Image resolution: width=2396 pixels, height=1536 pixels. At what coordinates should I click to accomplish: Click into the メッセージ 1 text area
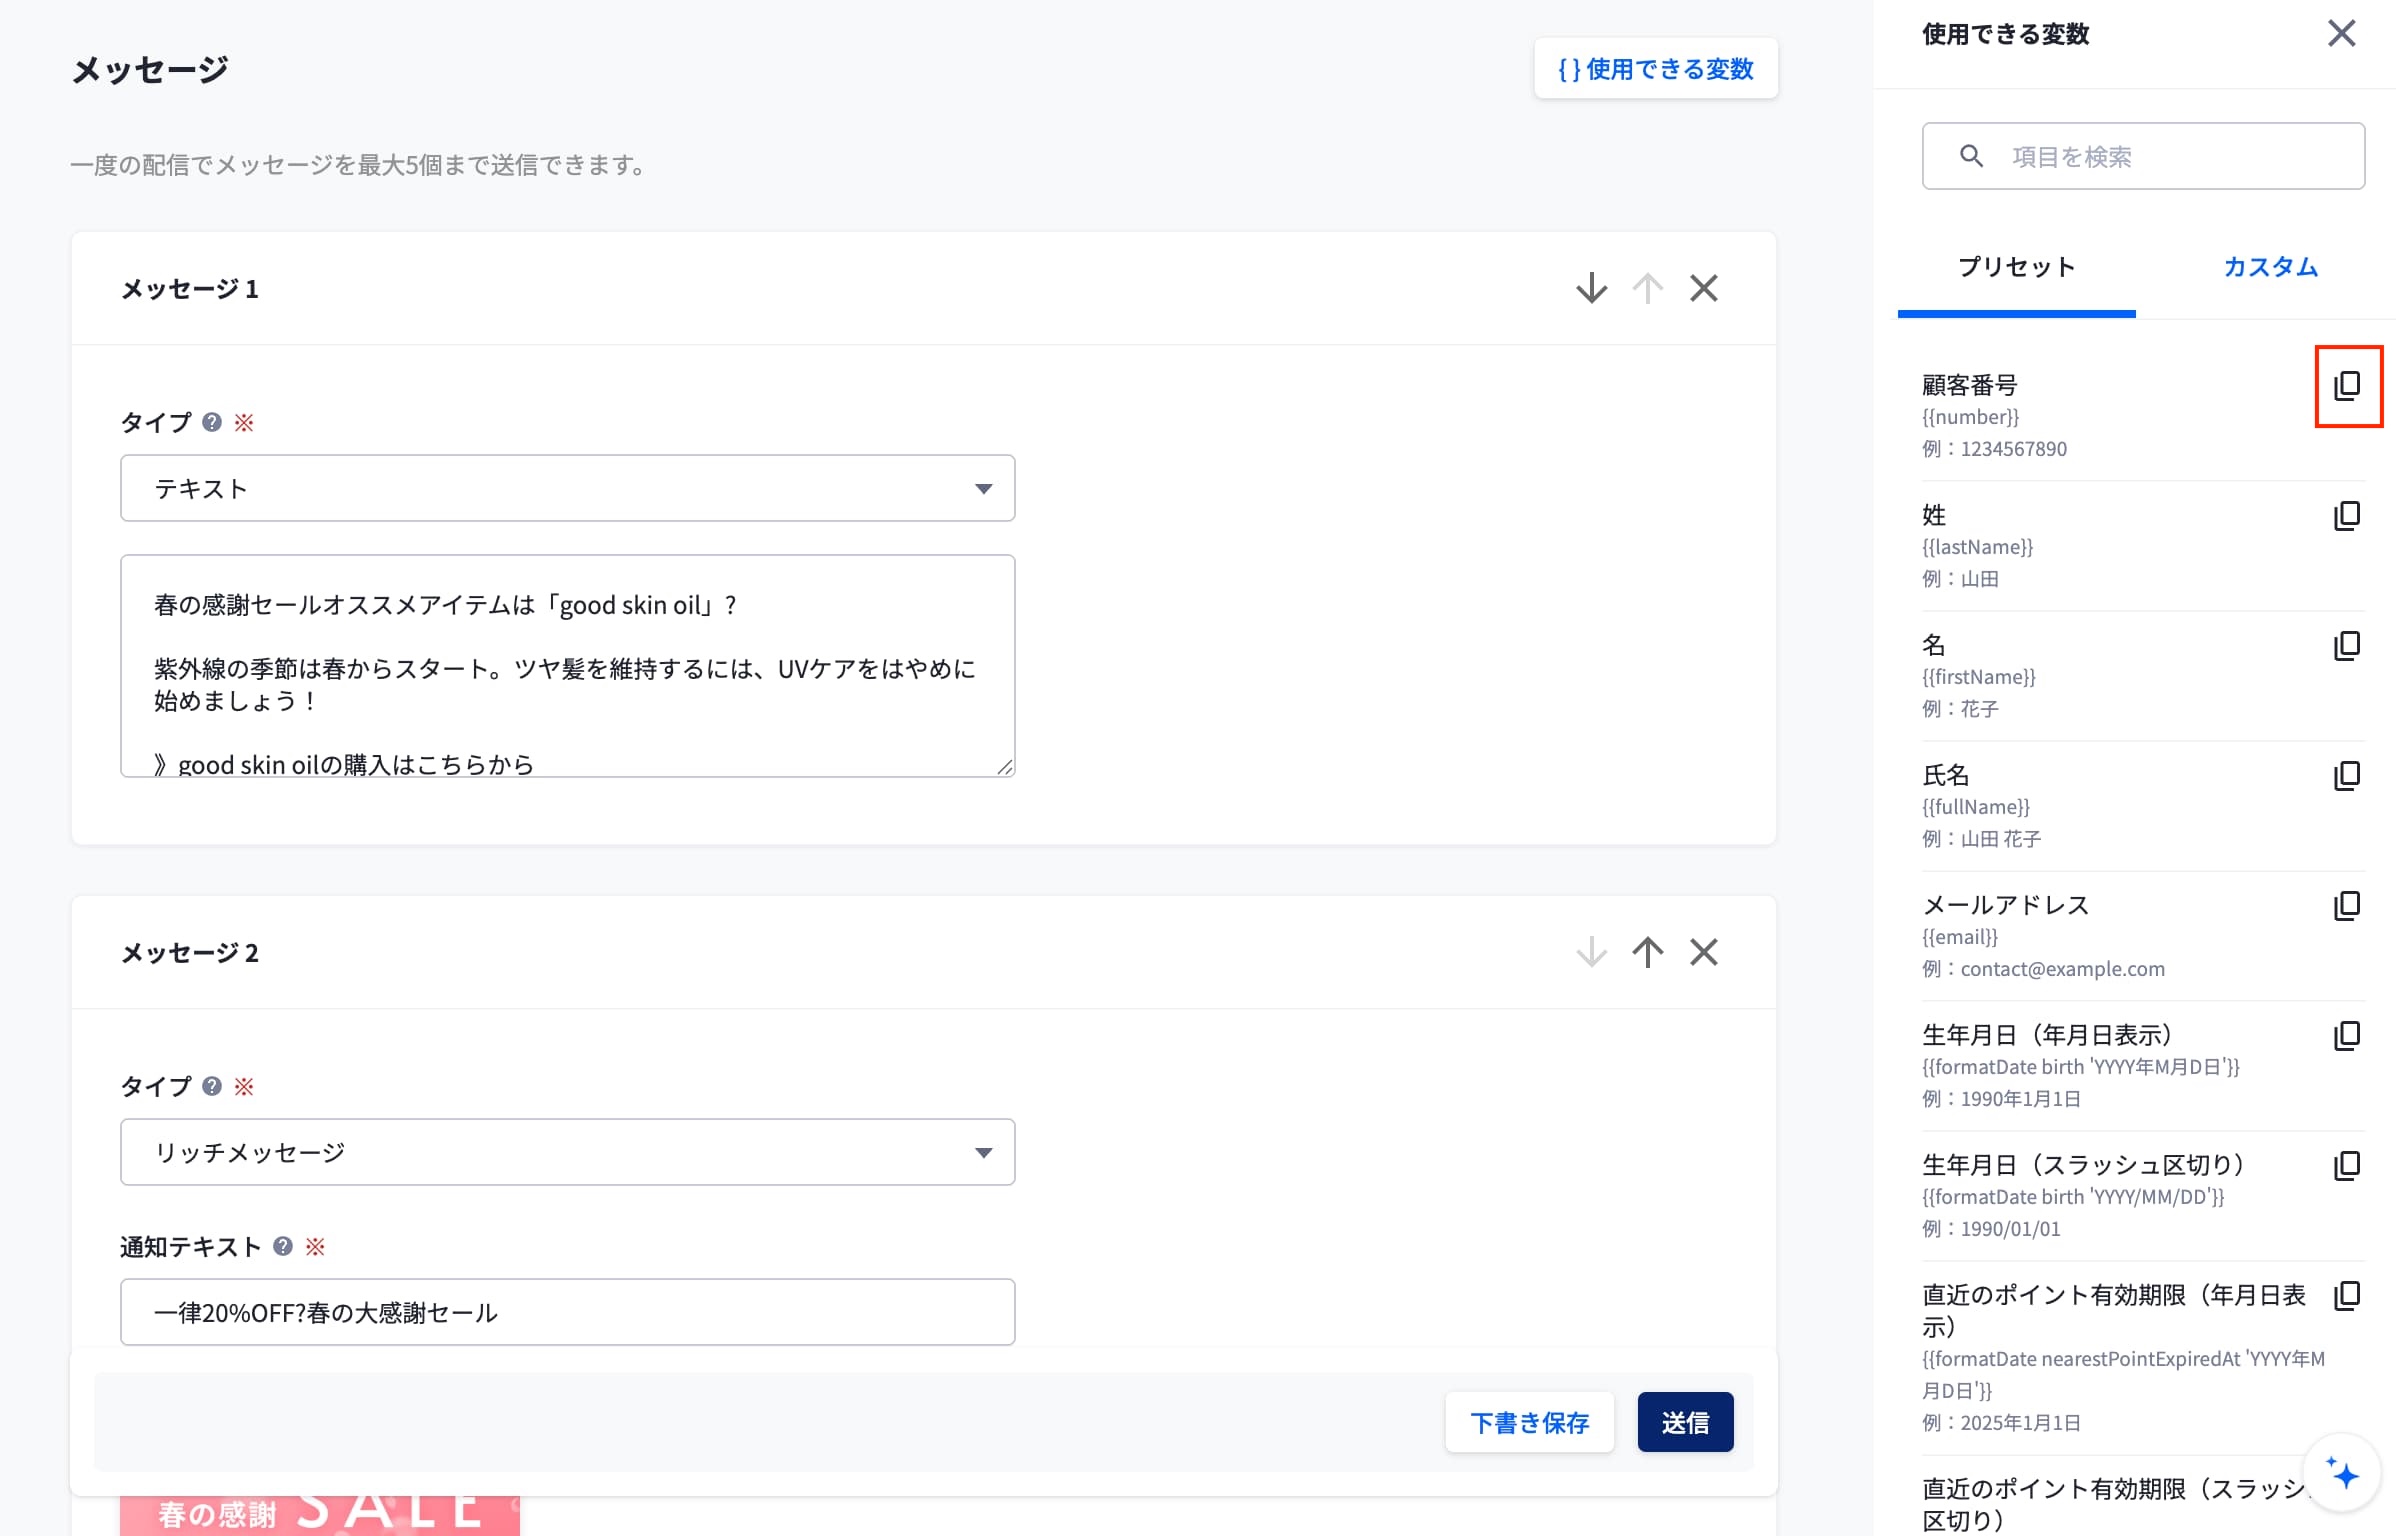click(568, 666)
